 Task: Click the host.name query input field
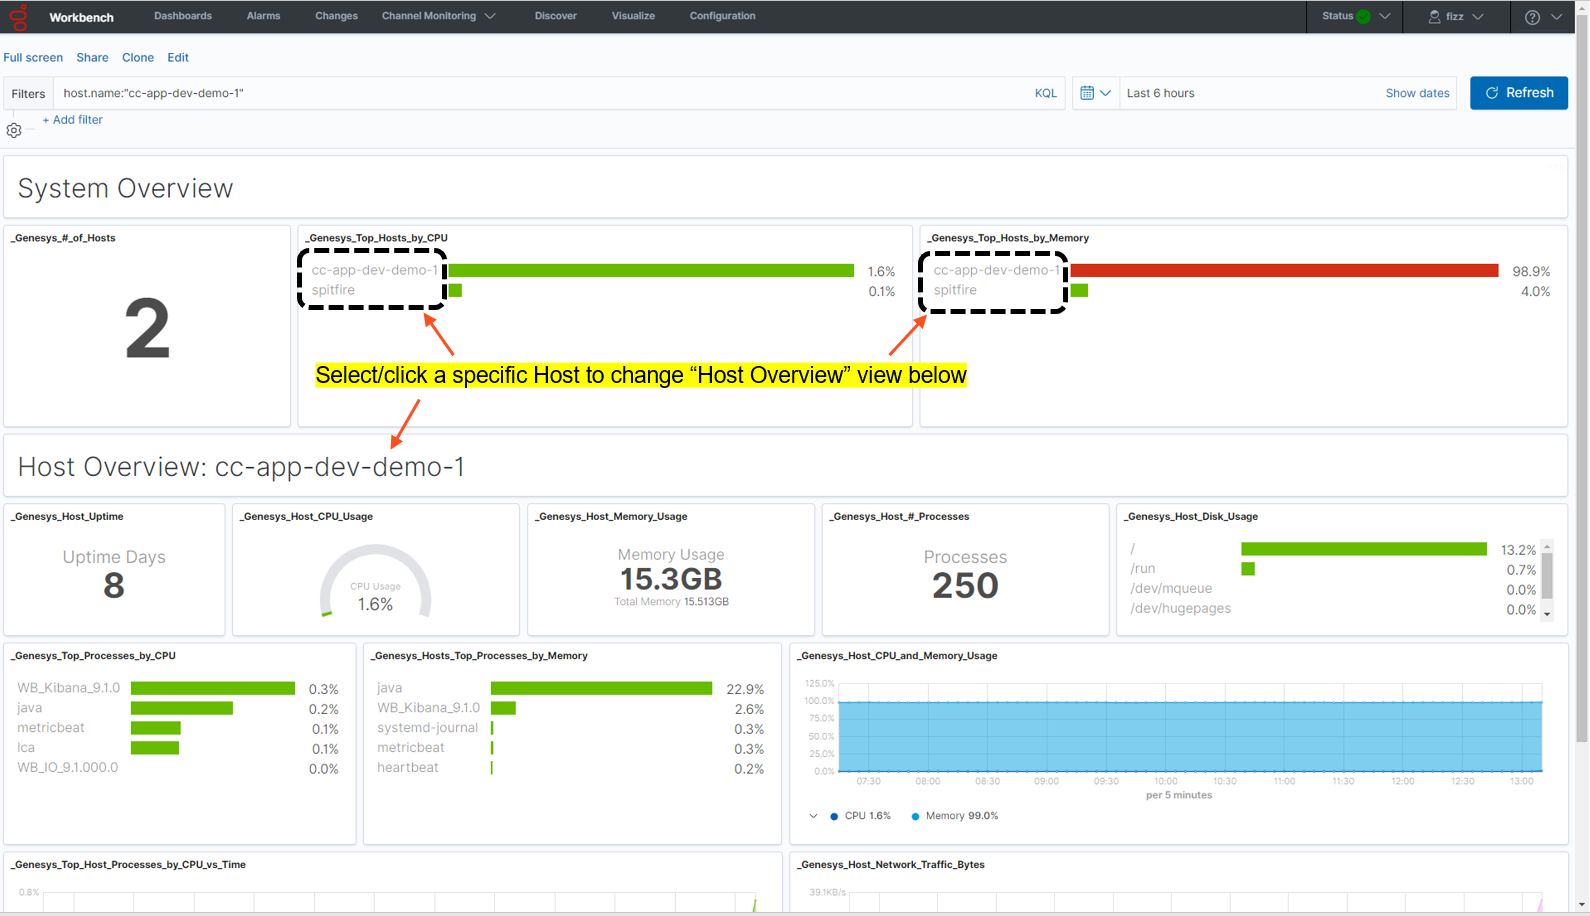[x=540, y=93]
